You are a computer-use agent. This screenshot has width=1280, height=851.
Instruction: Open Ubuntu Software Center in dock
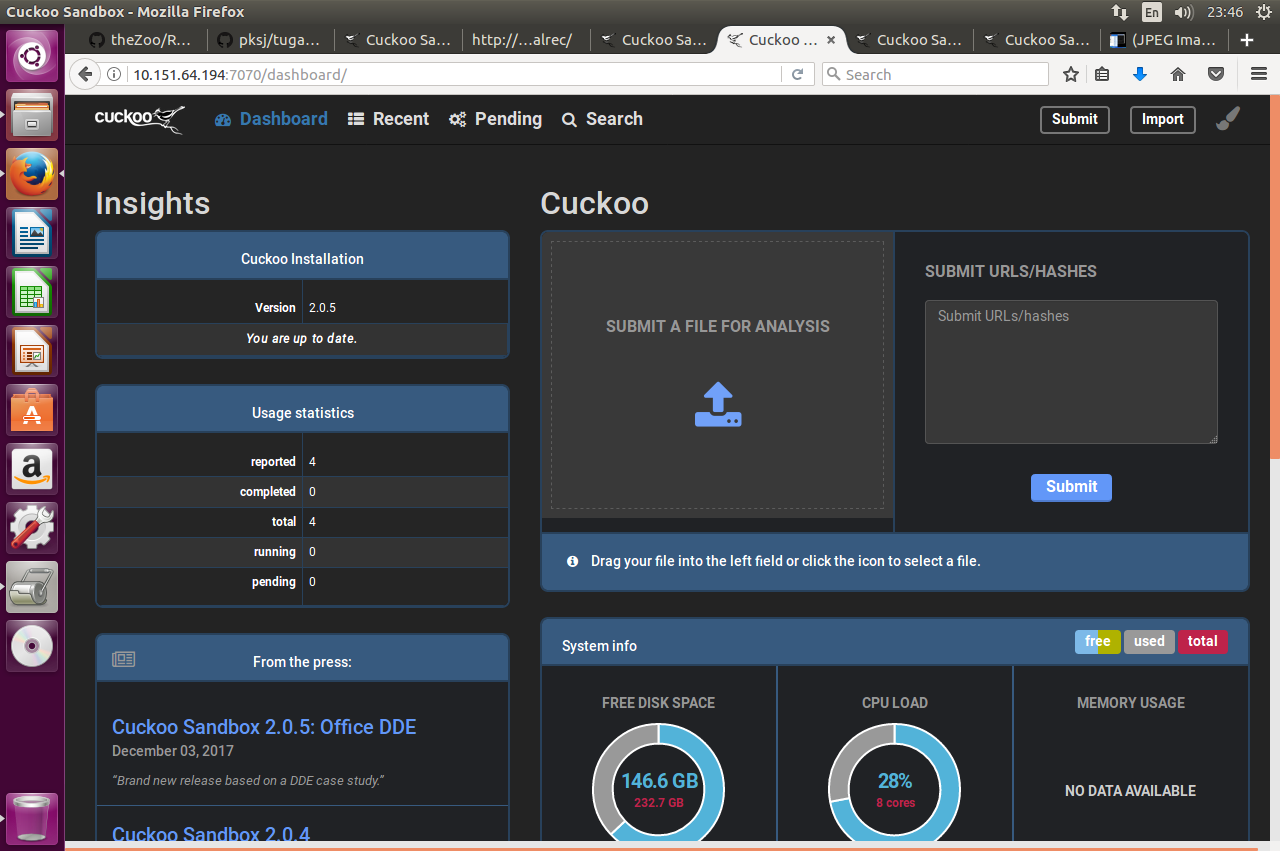point(33,410)
